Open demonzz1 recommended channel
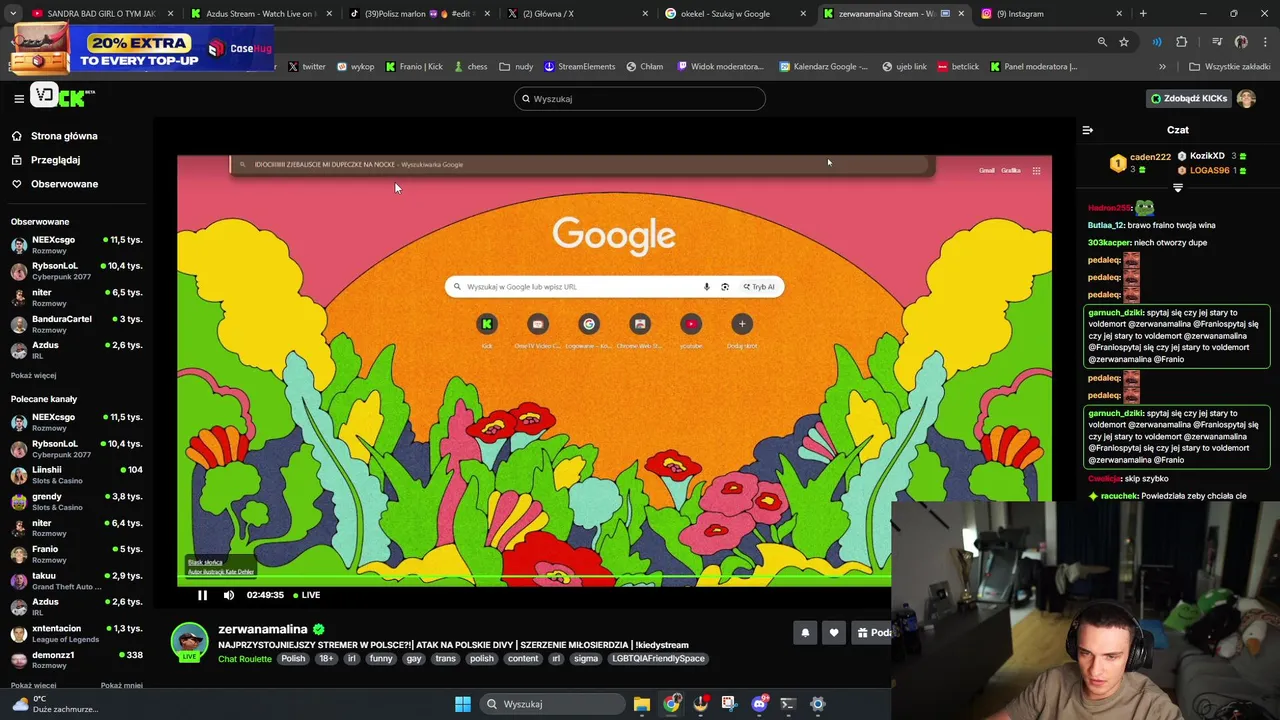Image resolution: width=1280 pixels, height=720 pixels. pyautogui.click(x=76, y=660)
